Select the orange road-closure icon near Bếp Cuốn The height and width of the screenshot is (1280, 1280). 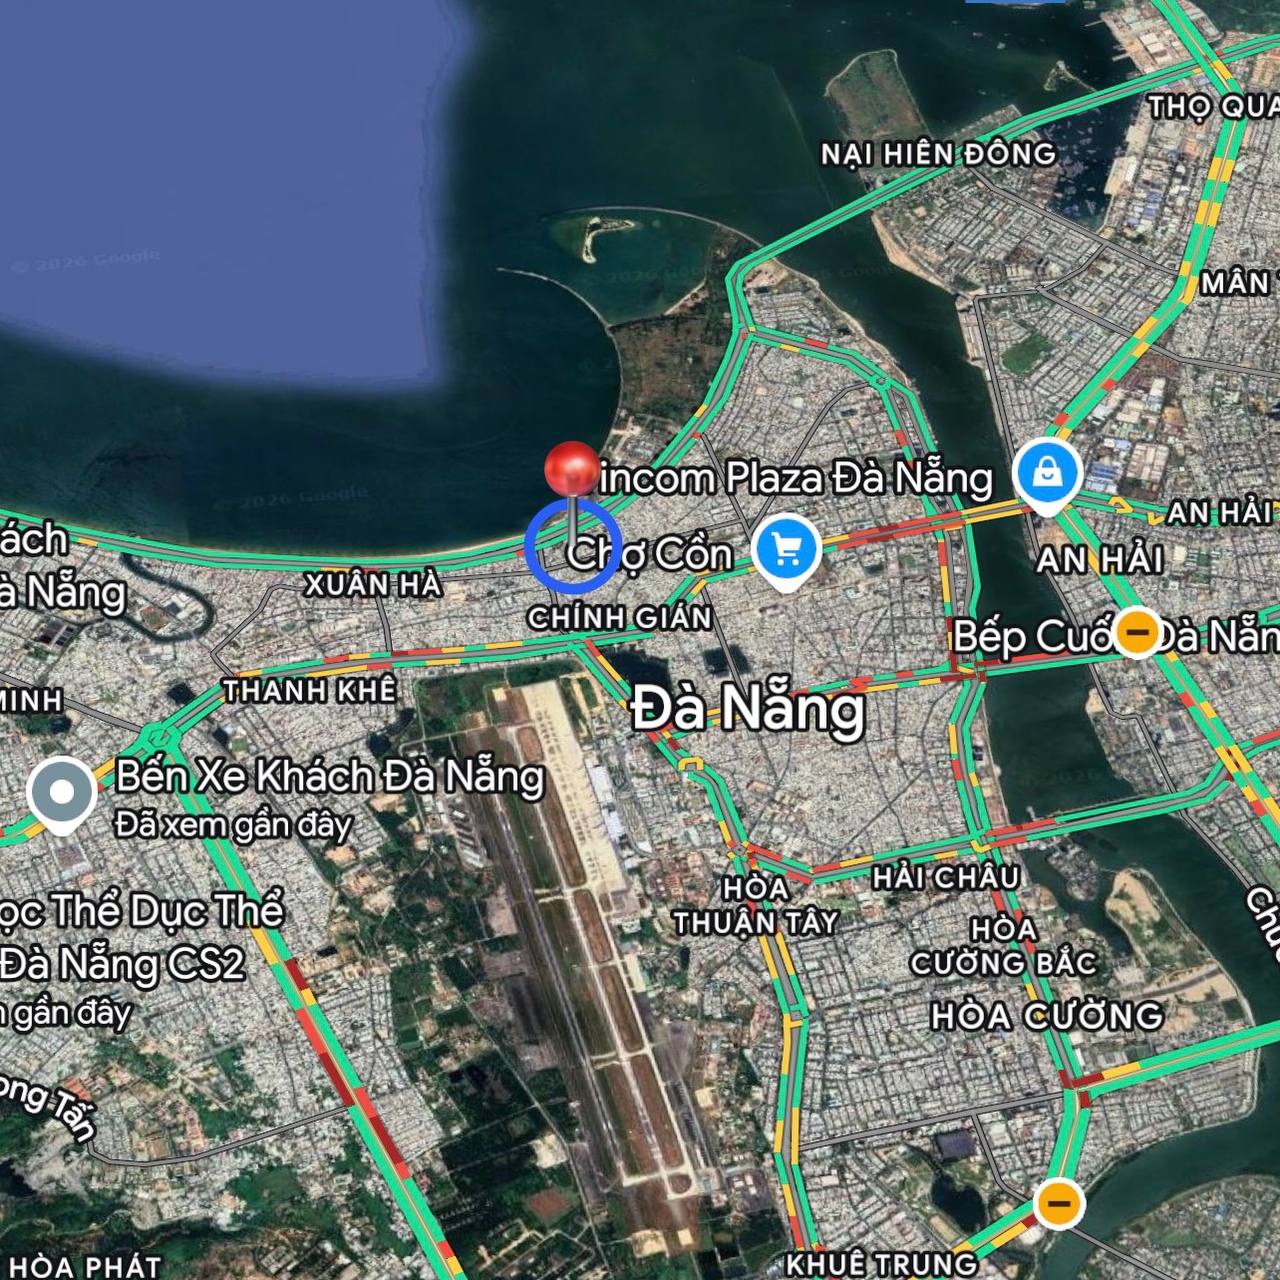tap(1136, 632)
